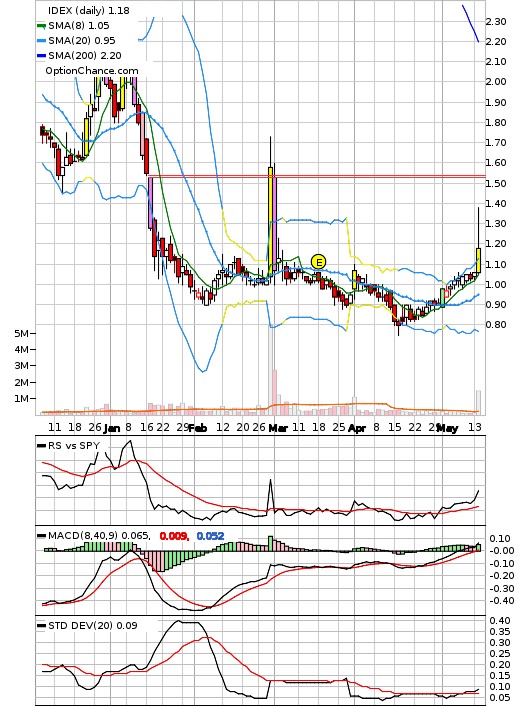The image size is (526, 706).
Task: Click the blue MACD value 0.052
Action: (210, 536)
